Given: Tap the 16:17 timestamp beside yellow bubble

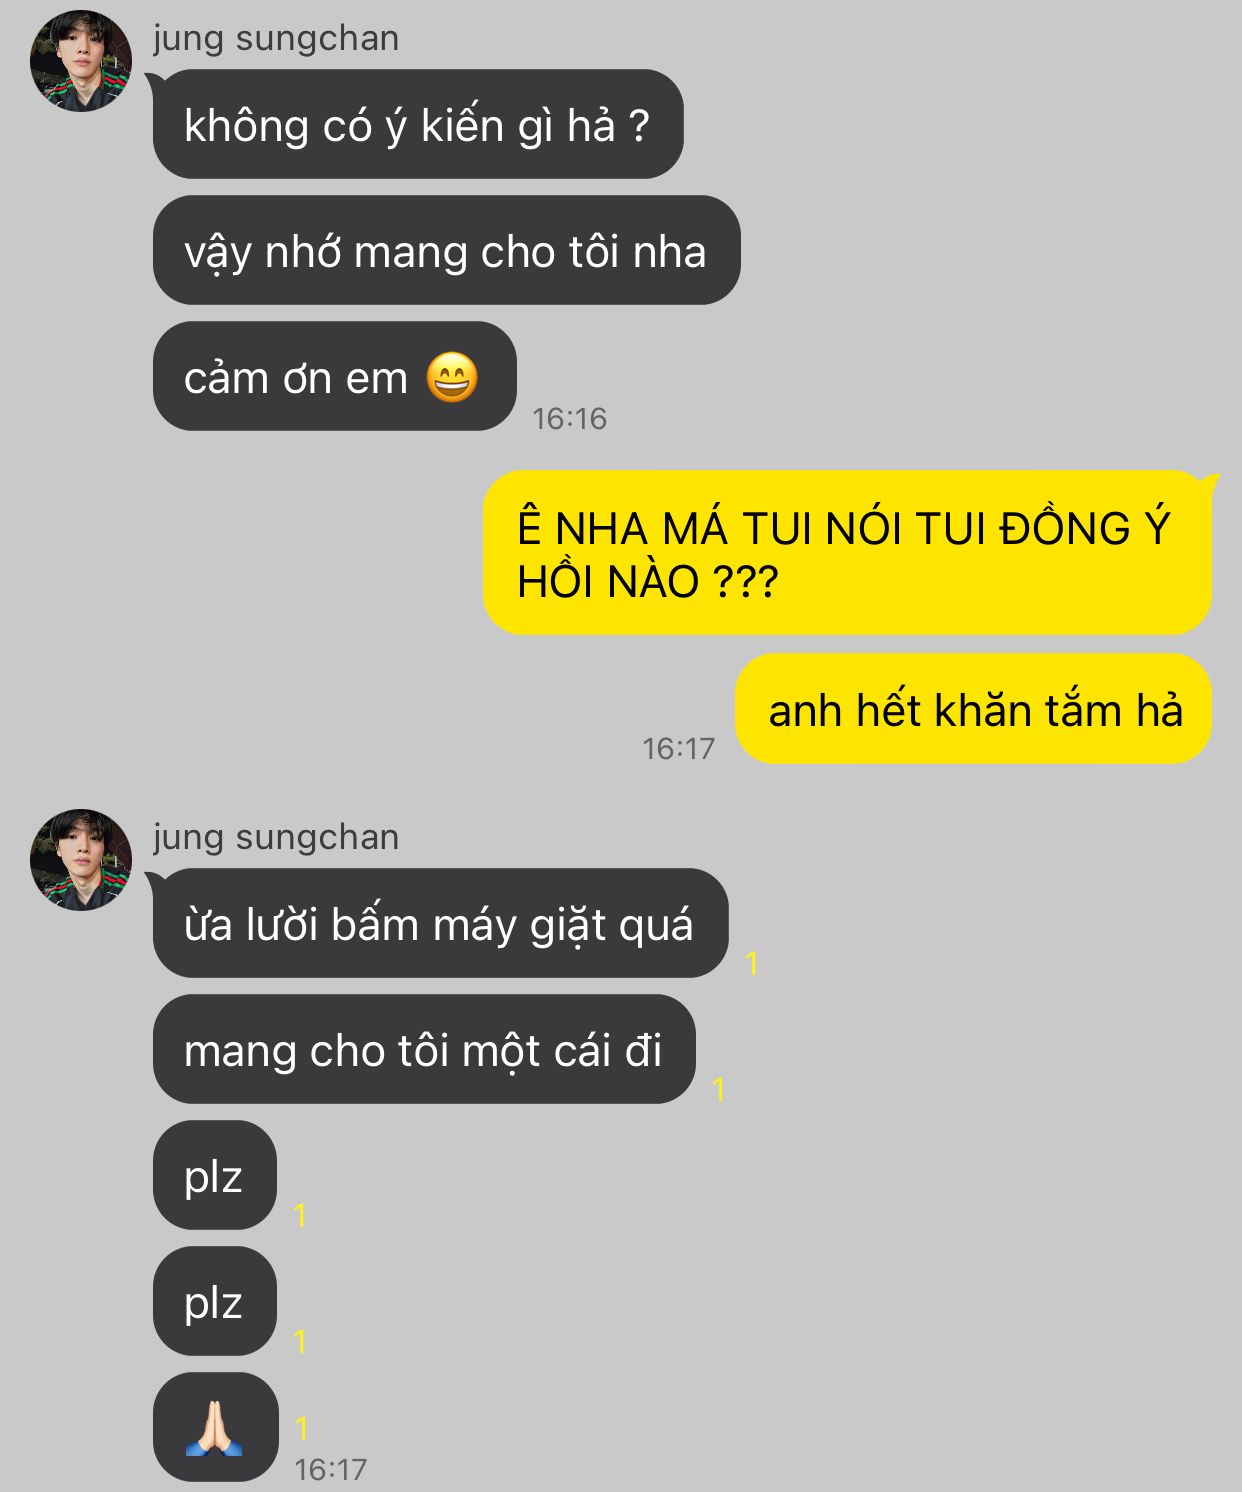Looking at the screenshot, I should click(x=678, y=748).
